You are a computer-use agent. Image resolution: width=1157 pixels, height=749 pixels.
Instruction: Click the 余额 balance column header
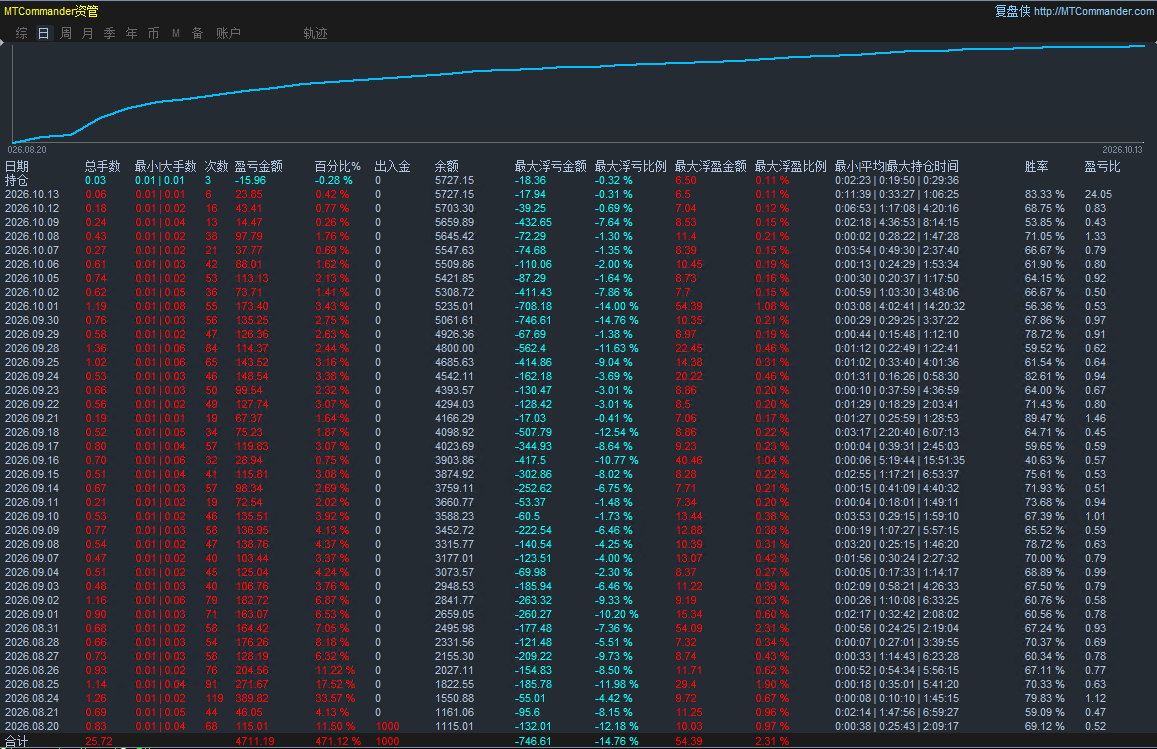pyautogui.click(x=446, y=166)
